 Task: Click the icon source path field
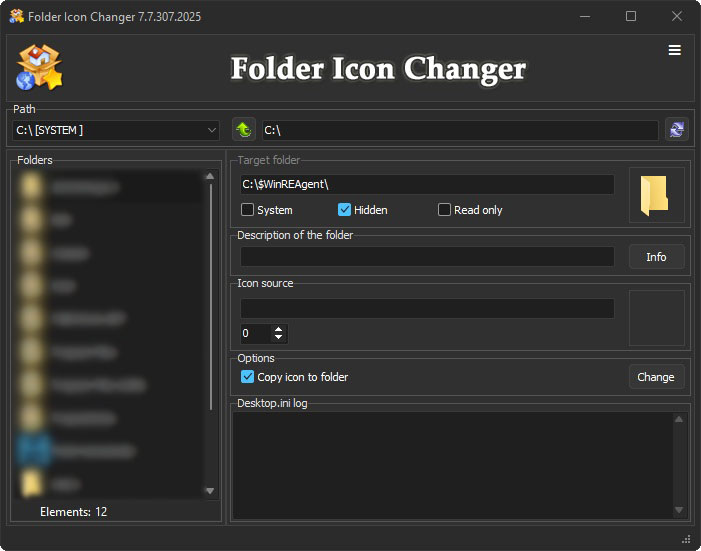point(427,309)
